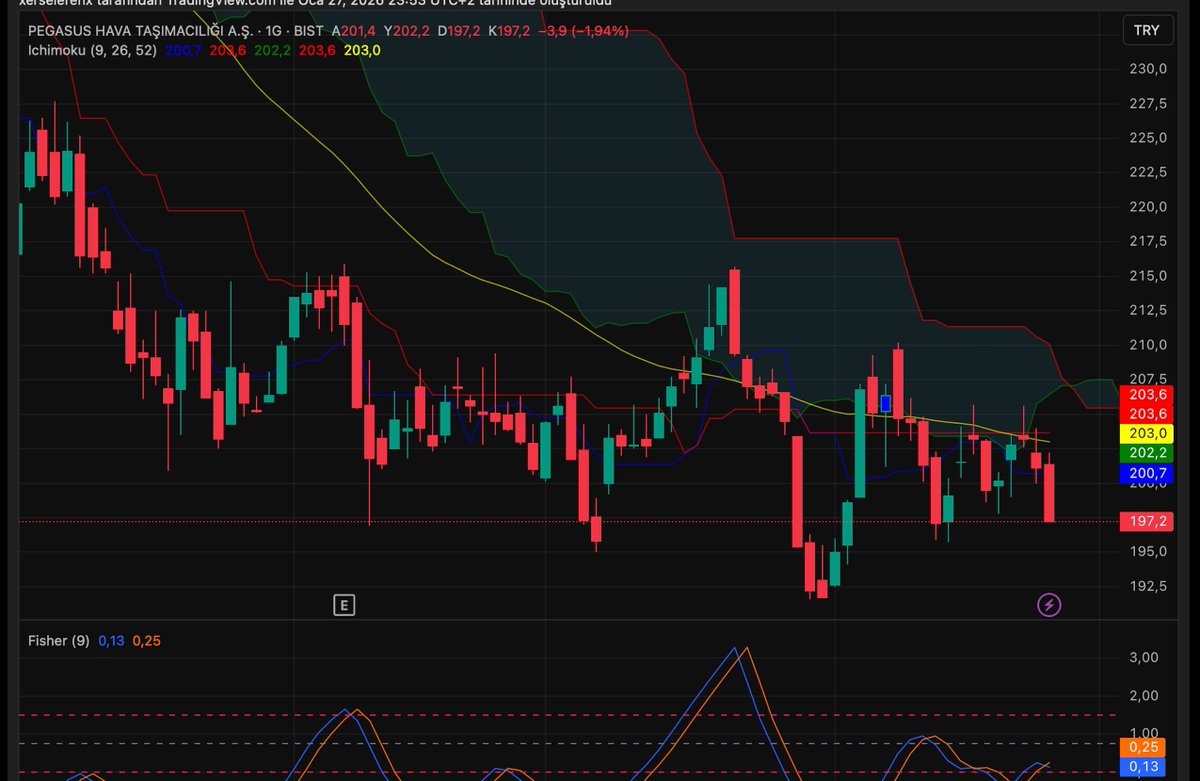Click the A201,4 open value
1200x781 pixels.
click(355, 31)
